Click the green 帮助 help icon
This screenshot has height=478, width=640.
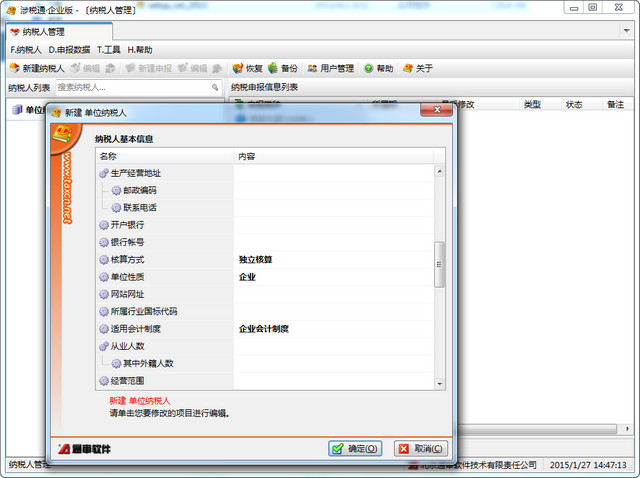(369, 68)
